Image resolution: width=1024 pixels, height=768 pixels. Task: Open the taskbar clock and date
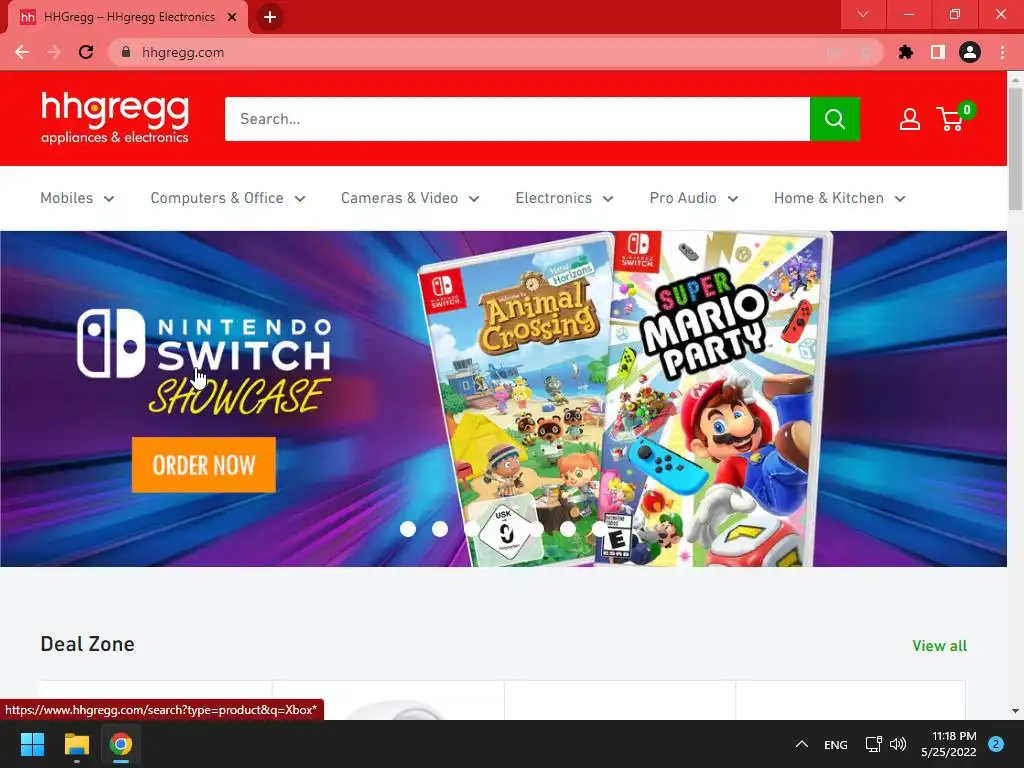click(x=948, y=744)
